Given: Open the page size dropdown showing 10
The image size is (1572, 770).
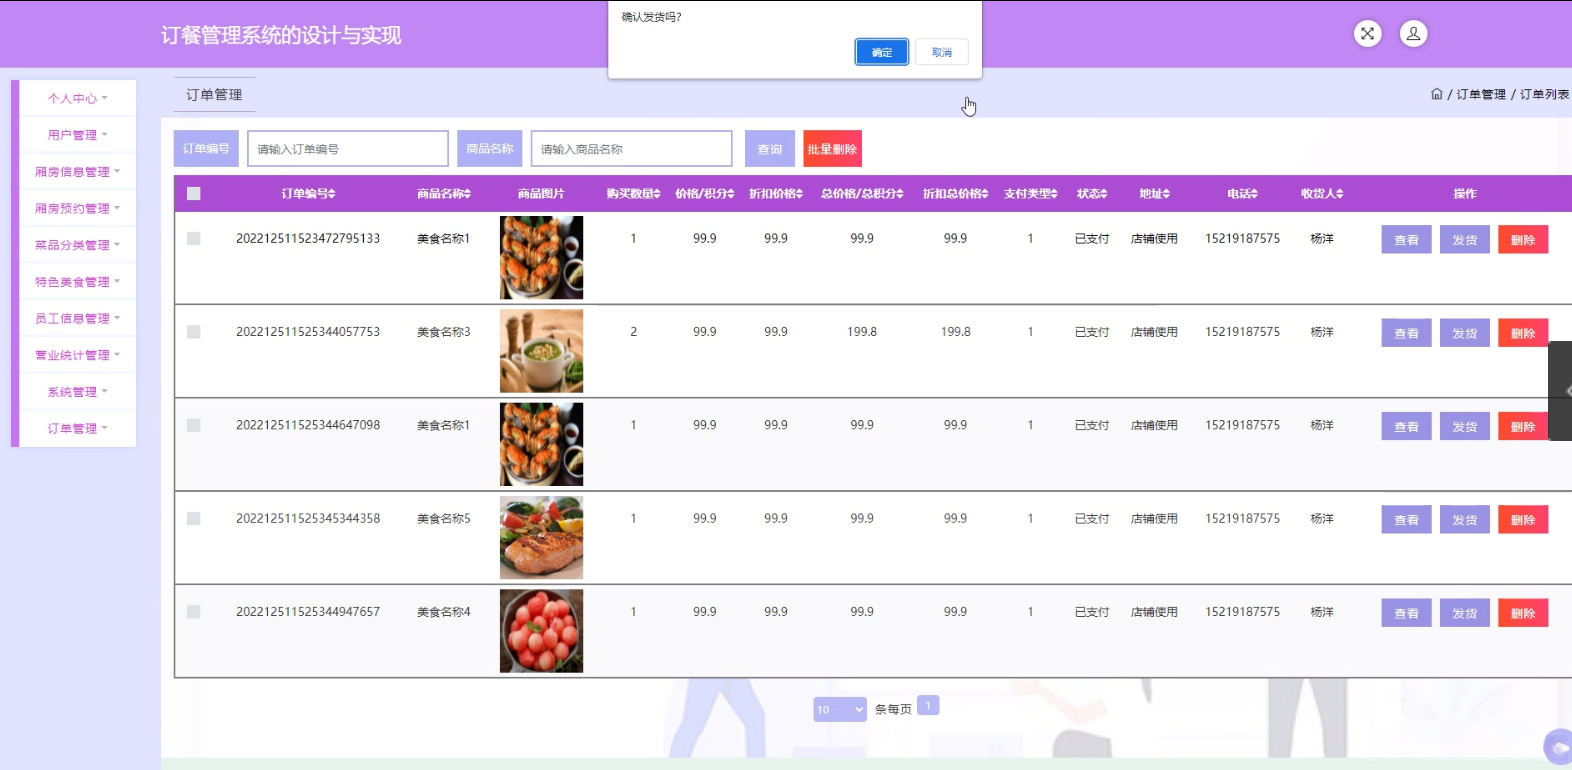Looking at the screenshot, I should point(840,709).
